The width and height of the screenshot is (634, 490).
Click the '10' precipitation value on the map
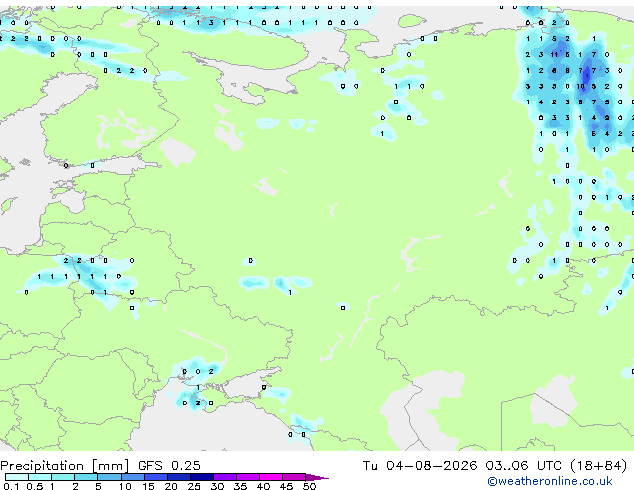pos(580,87)
